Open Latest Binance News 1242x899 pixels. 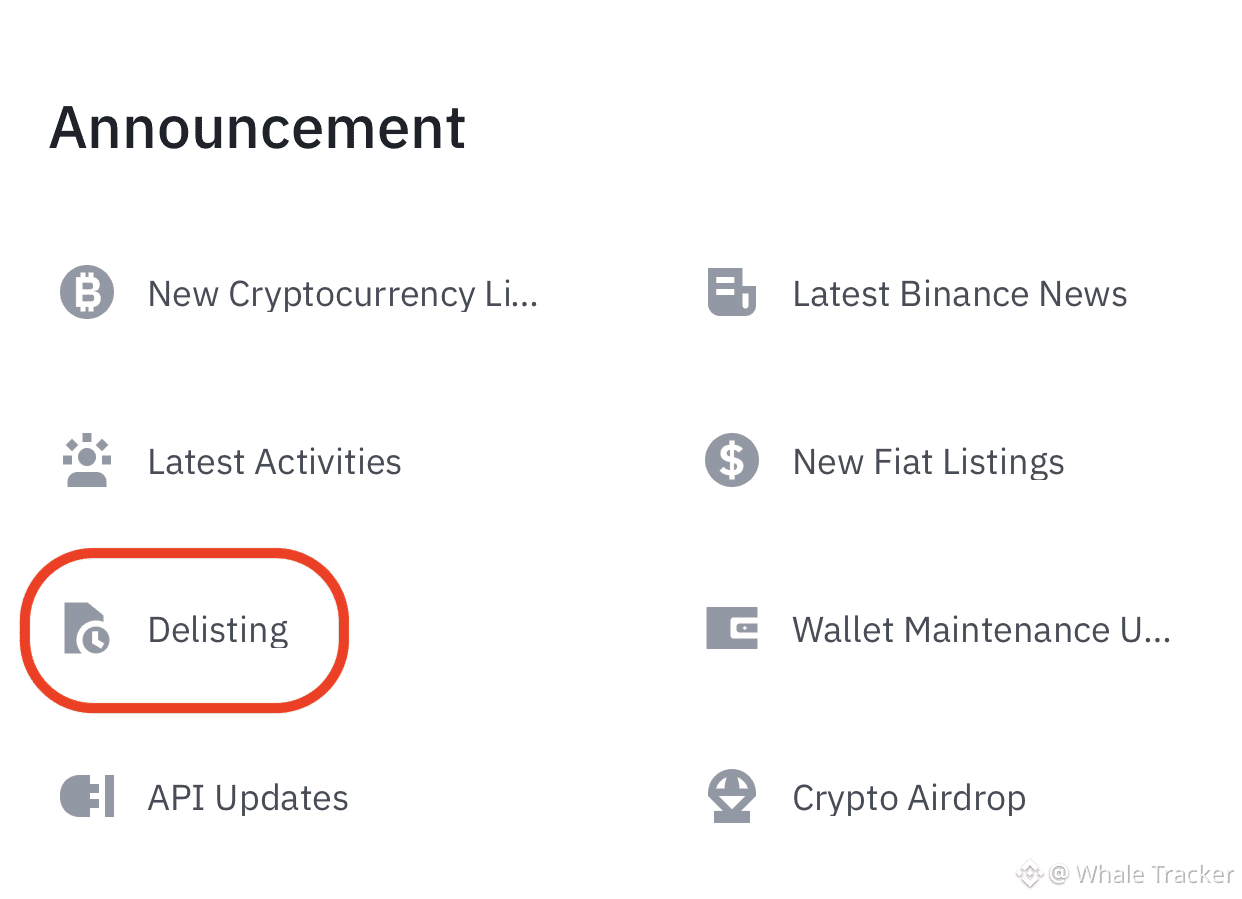pyautogui.click(x=959, y=293)
